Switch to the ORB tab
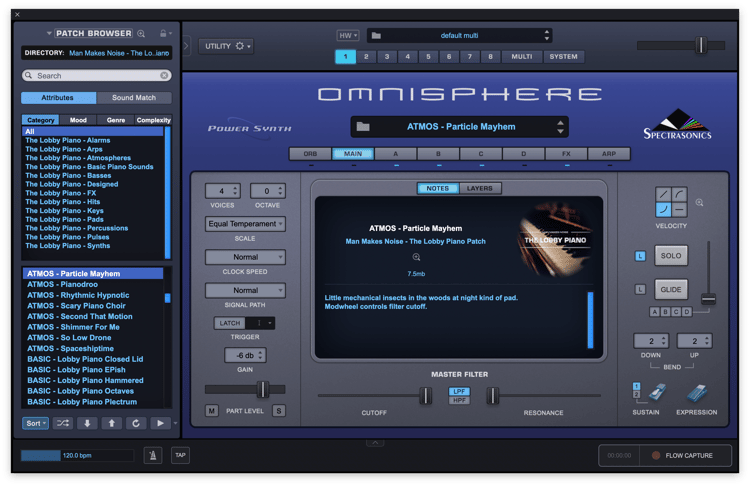 click(310, 154)
